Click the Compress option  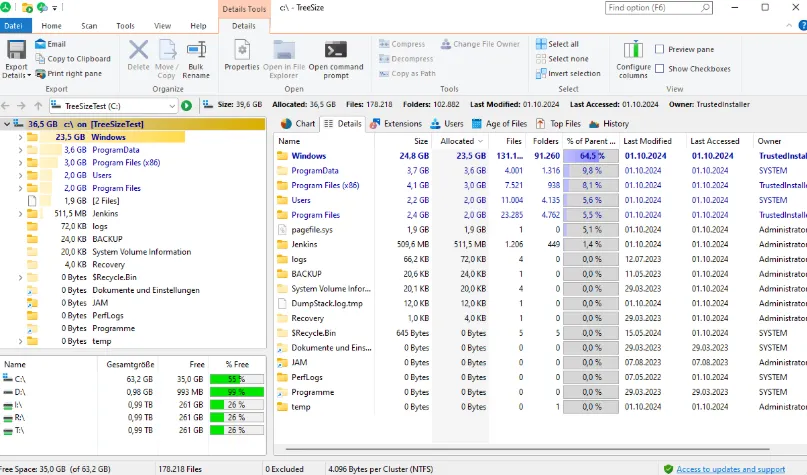(x=402, y=44)
